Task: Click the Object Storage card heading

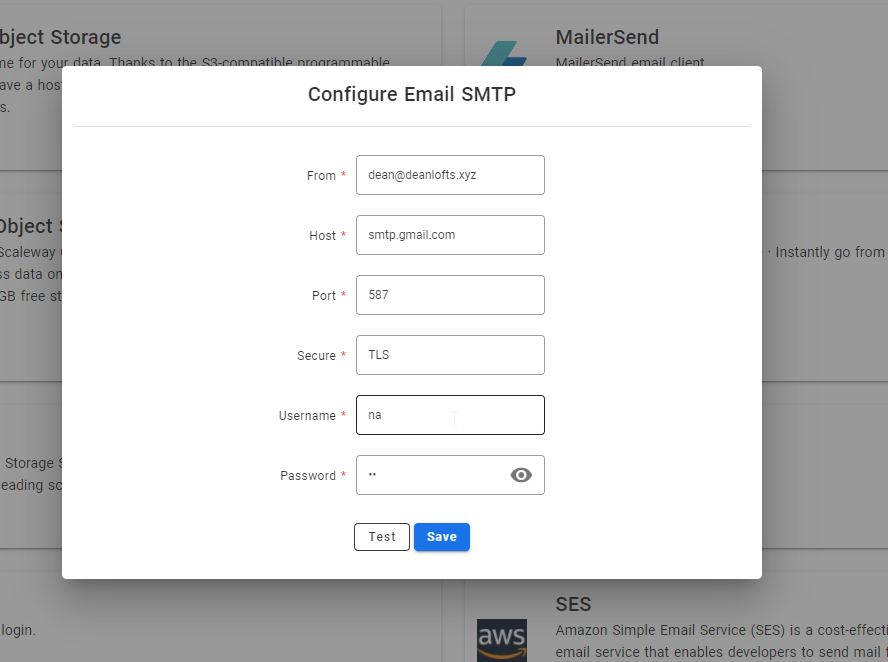Action: 60,37
